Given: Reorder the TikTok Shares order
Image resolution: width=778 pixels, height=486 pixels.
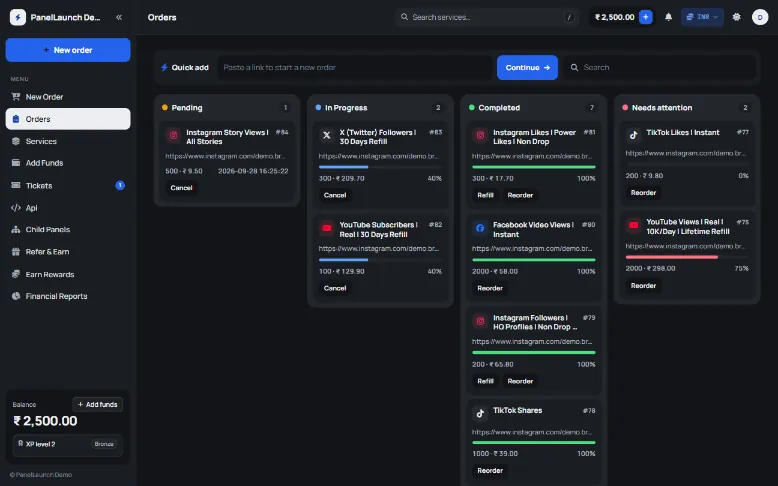Looking at the screenshot, I should [490, 471].
